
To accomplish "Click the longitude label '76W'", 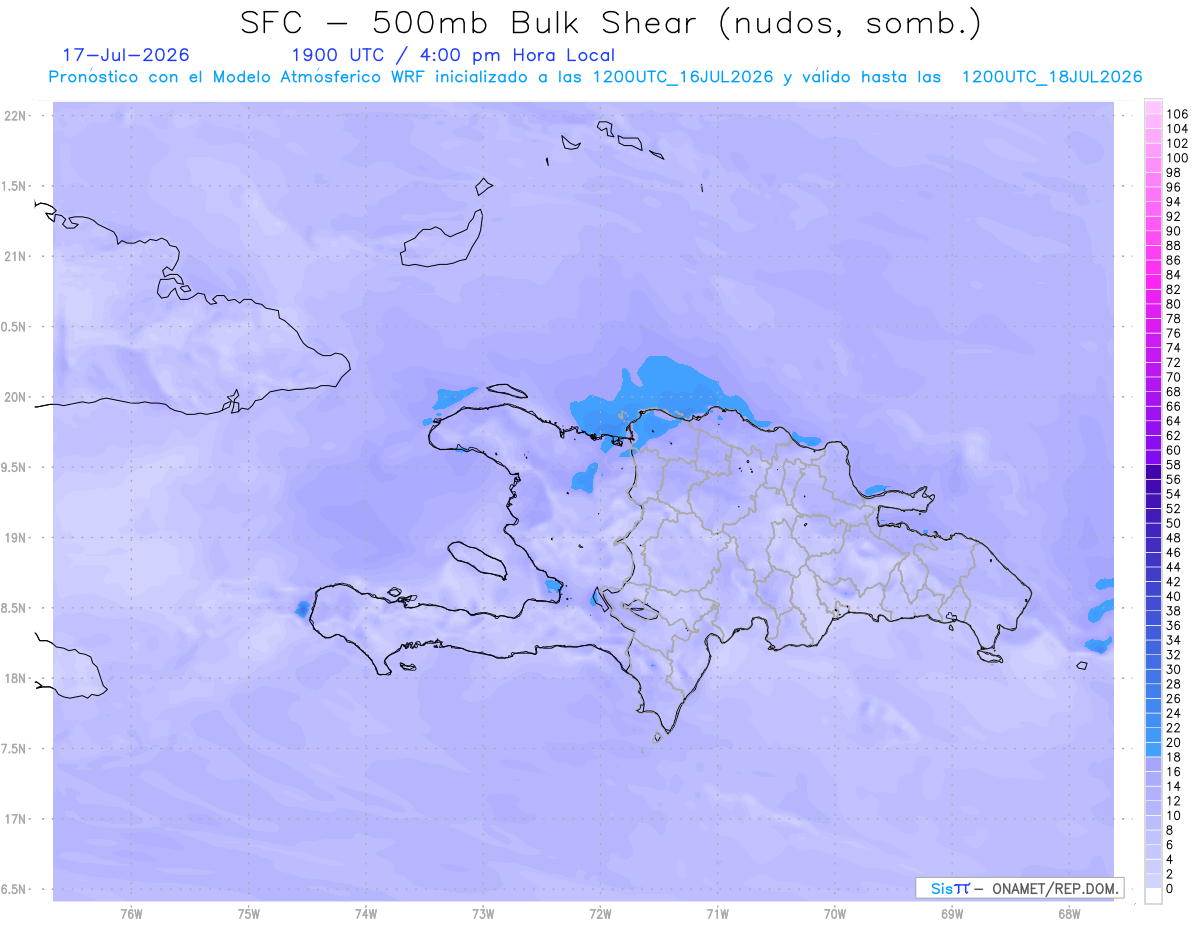I will (131, 913).
